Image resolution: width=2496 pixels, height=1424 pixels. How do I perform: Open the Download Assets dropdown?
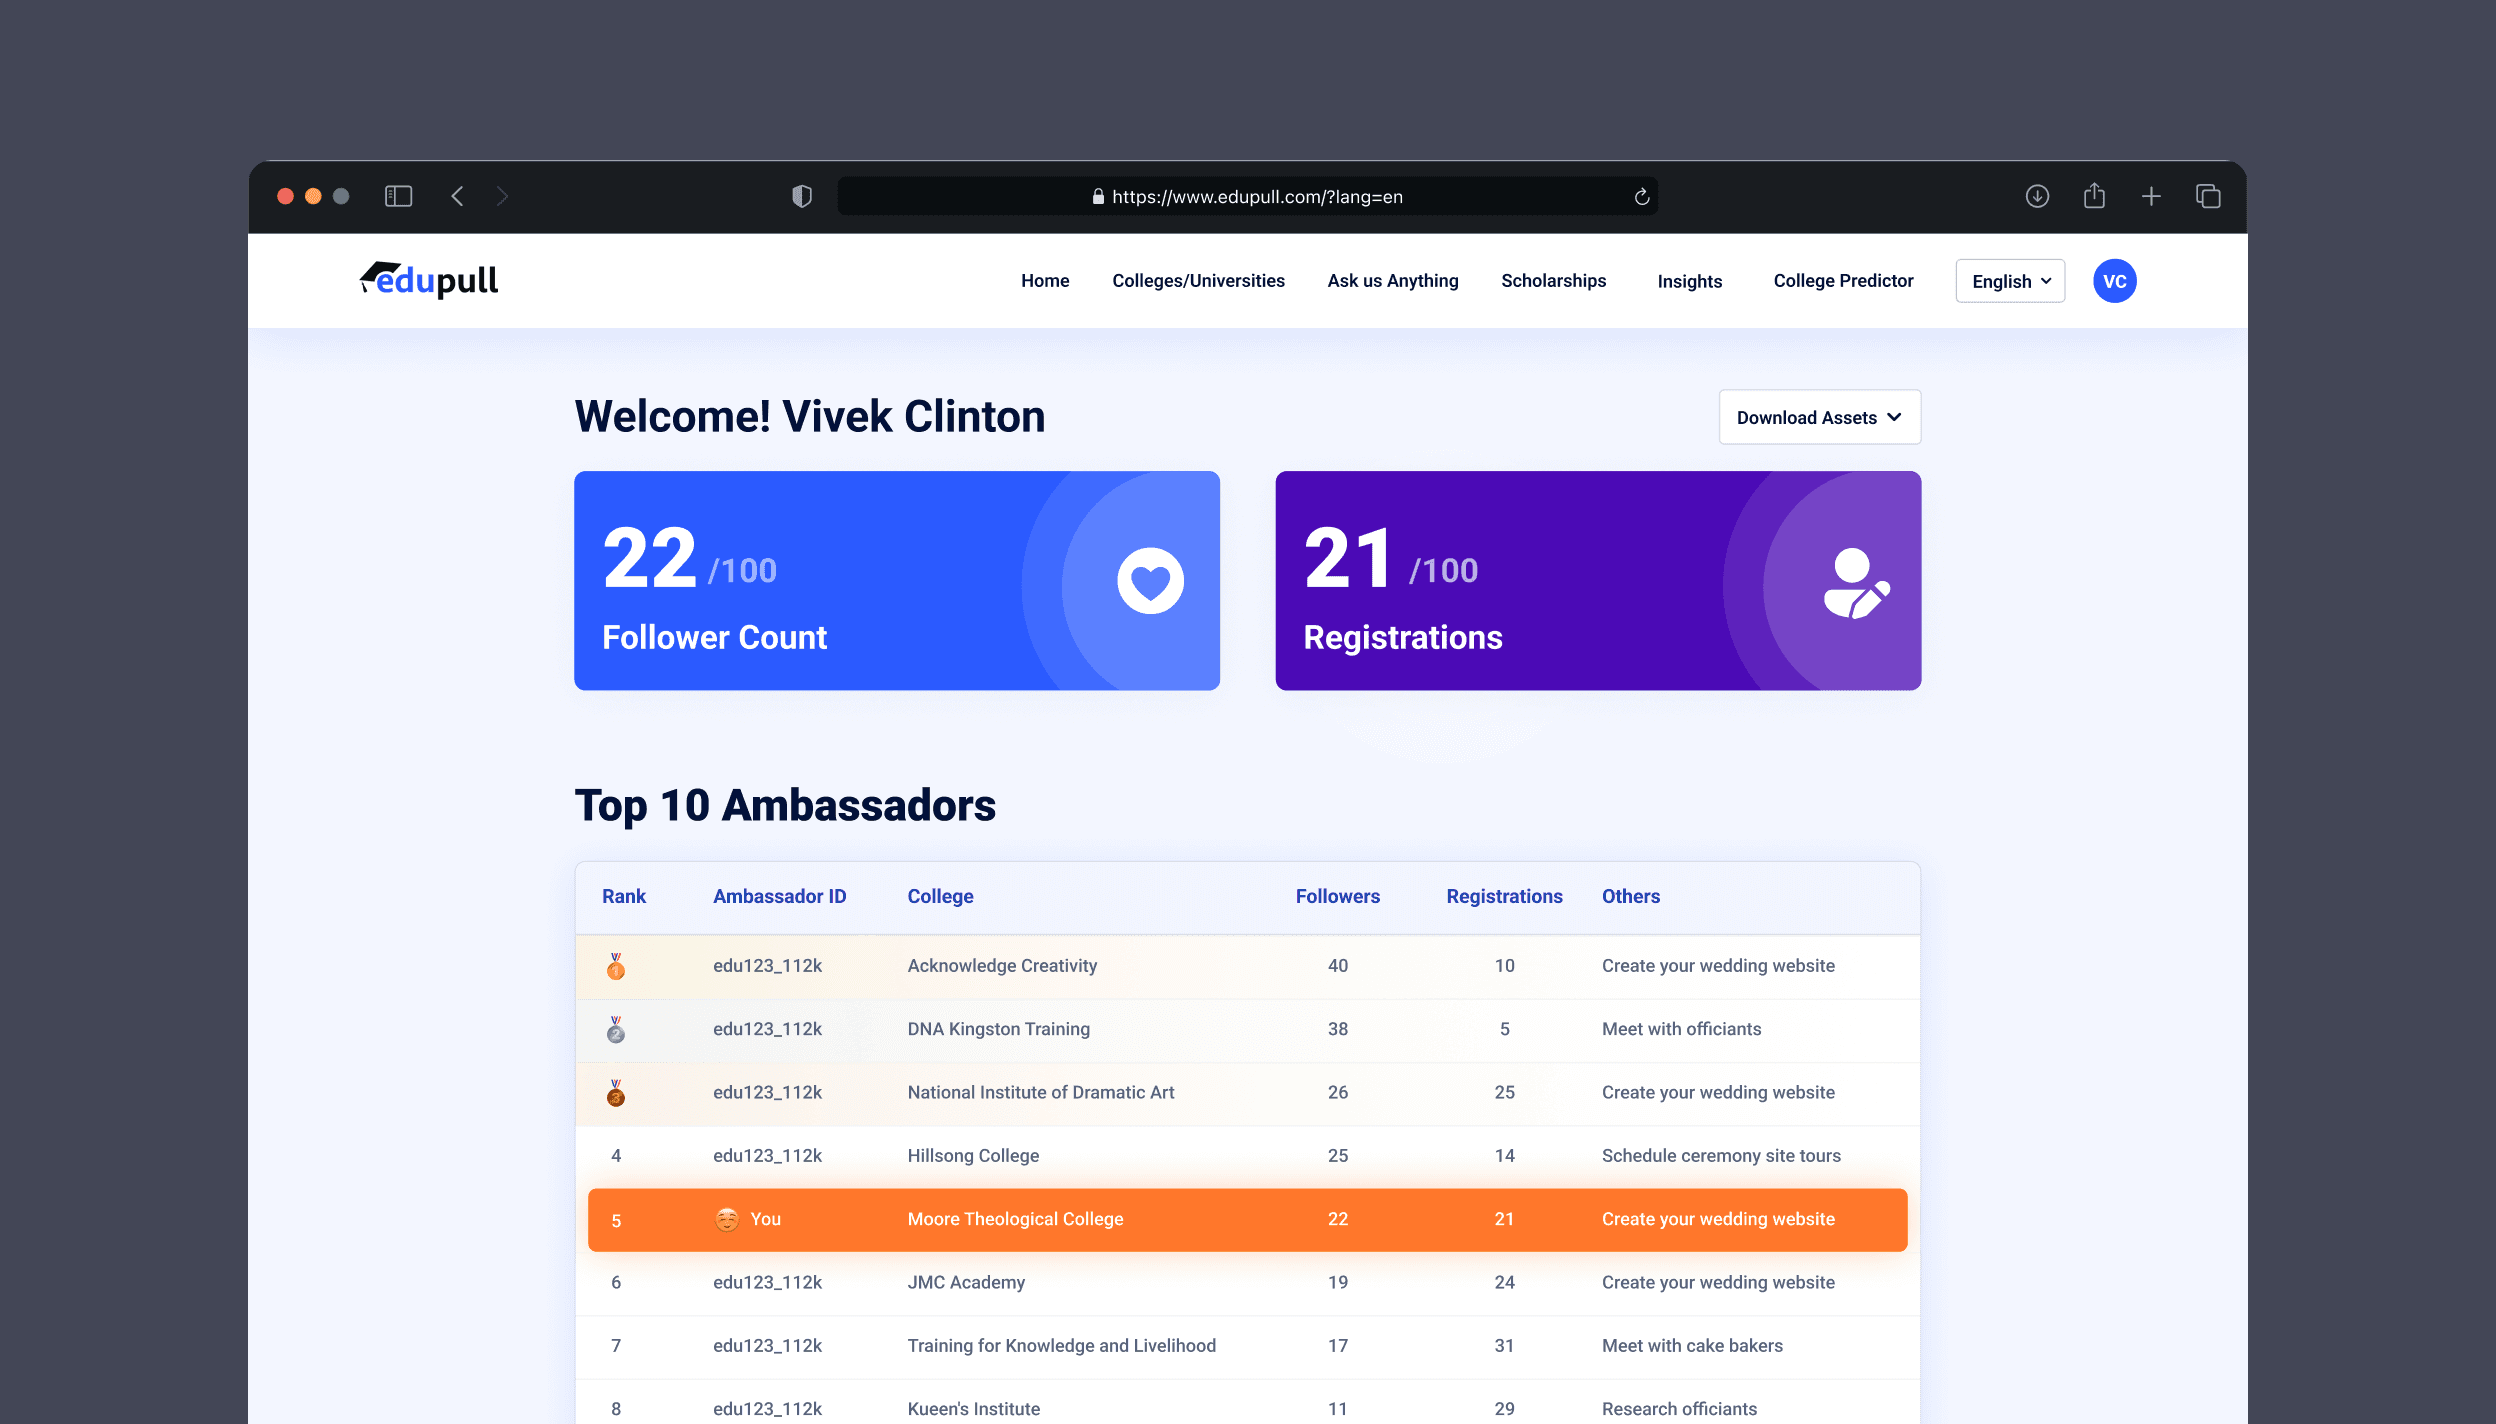1819,417
